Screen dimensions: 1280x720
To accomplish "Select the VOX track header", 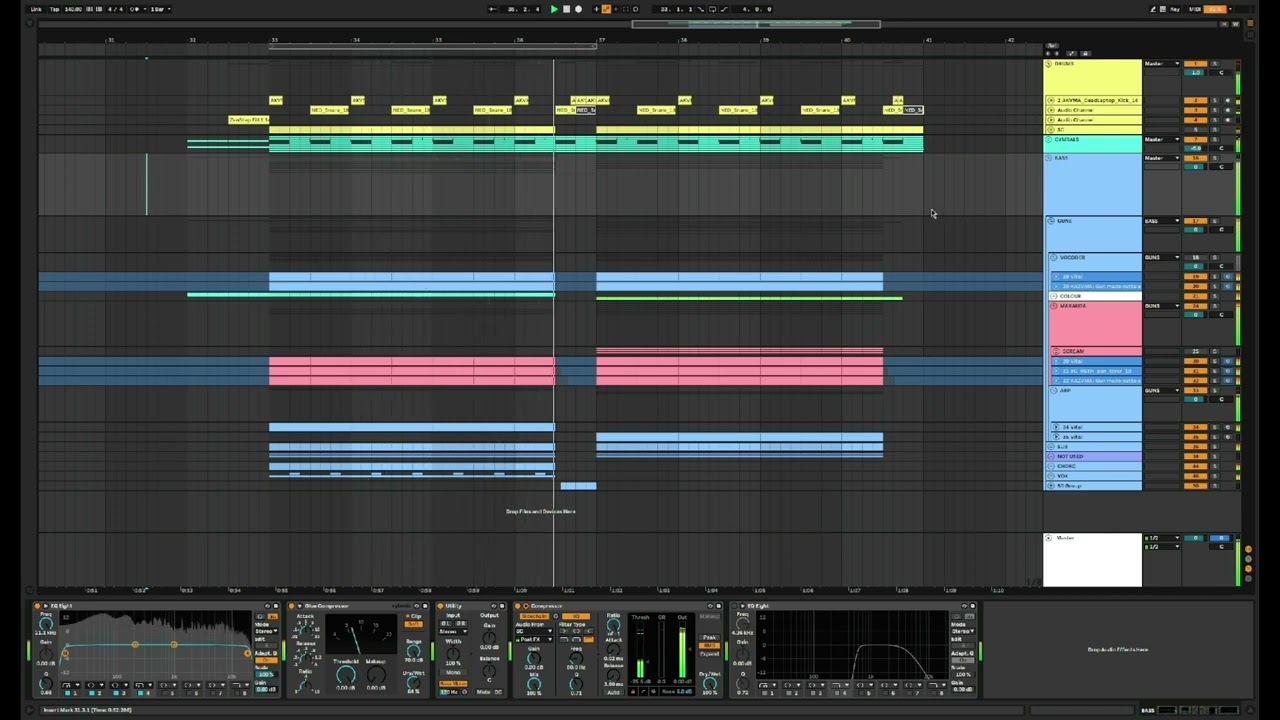I will 1094,476.
